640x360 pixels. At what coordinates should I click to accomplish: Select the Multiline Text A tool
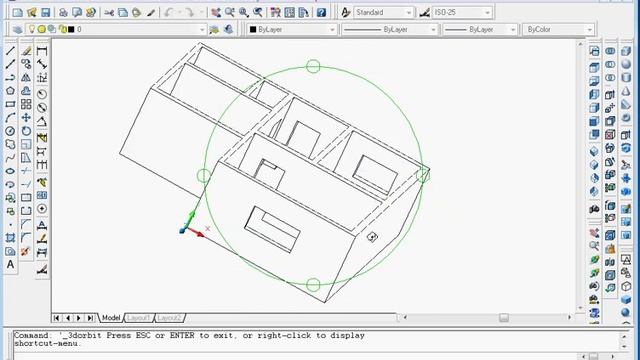click(x=10, y=264)
